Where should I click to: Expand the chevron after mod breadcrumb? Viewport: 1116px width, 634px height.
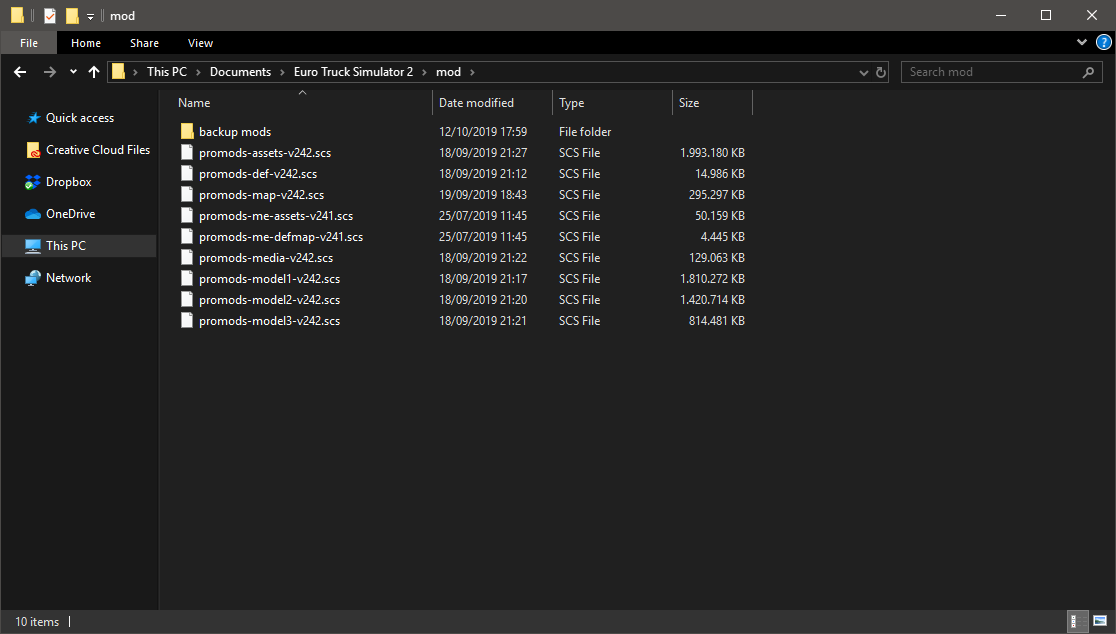[x=472, y=72]
